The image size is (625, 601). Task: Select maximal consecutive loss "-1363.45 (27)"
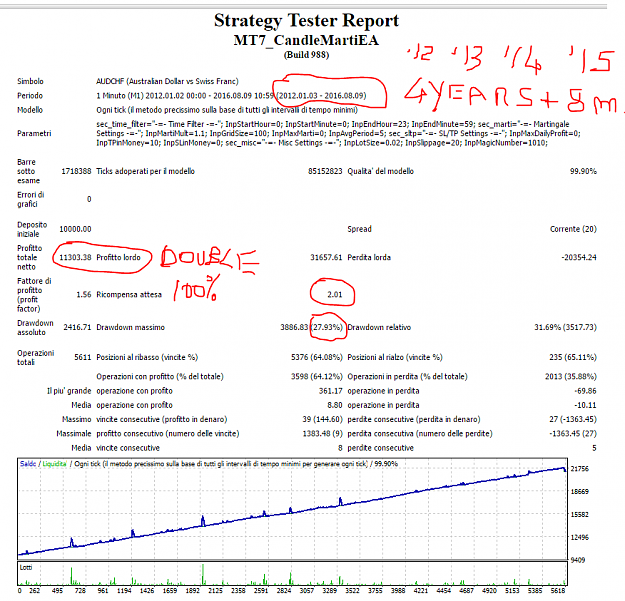click(x=573, y=434)
